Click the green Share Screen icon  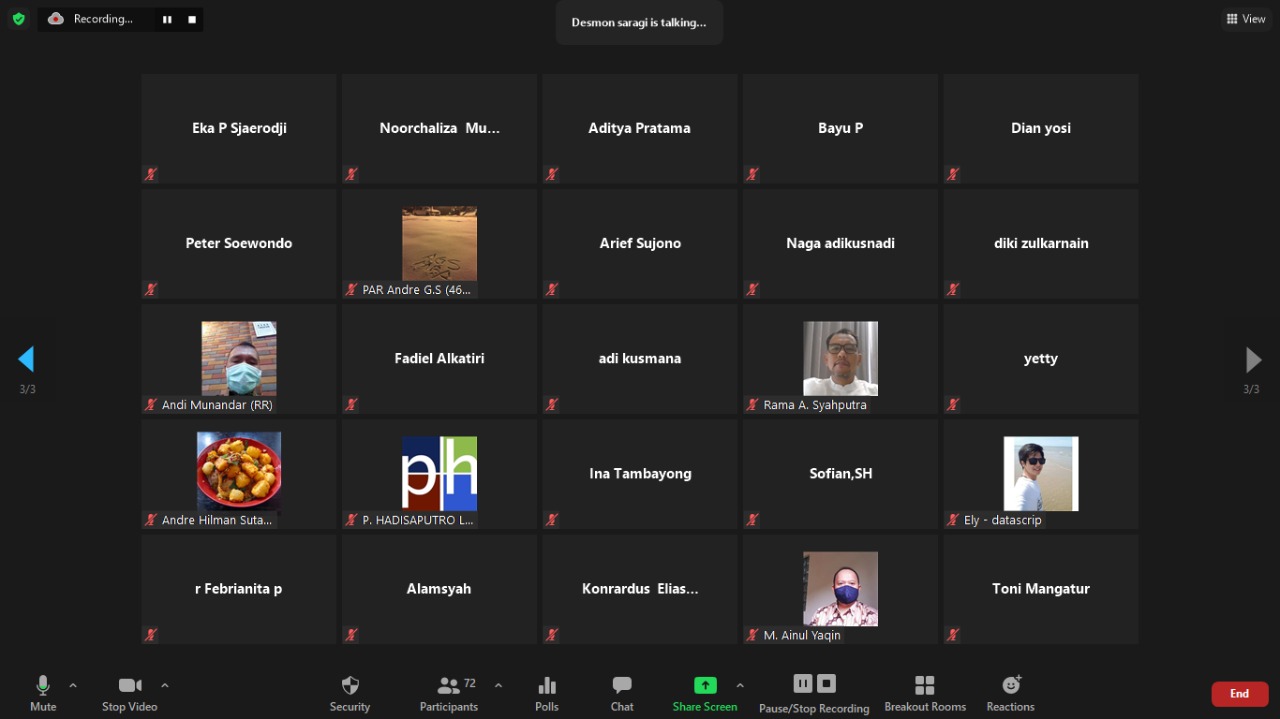click(705, 685)
